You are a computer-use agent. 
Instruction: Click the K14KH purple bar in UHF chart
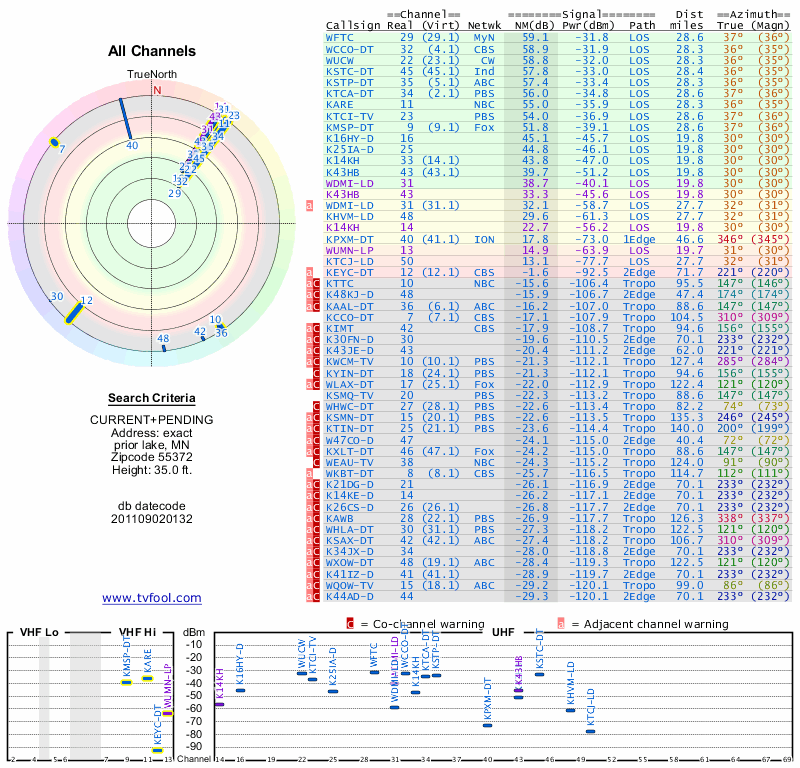click(x=219, y=704)
